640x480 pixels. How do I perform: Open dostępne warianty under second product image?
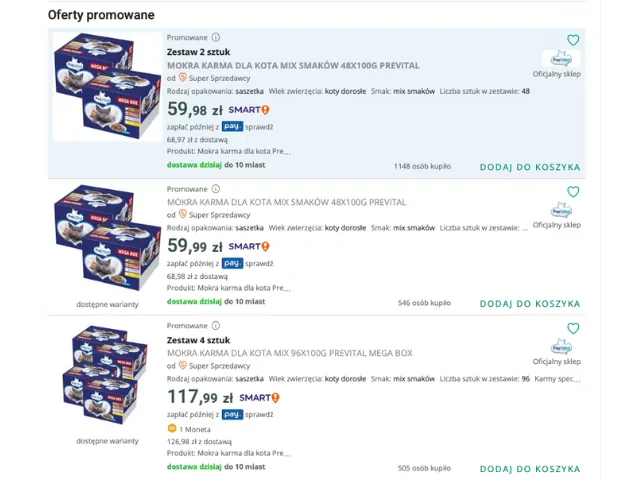107,304
